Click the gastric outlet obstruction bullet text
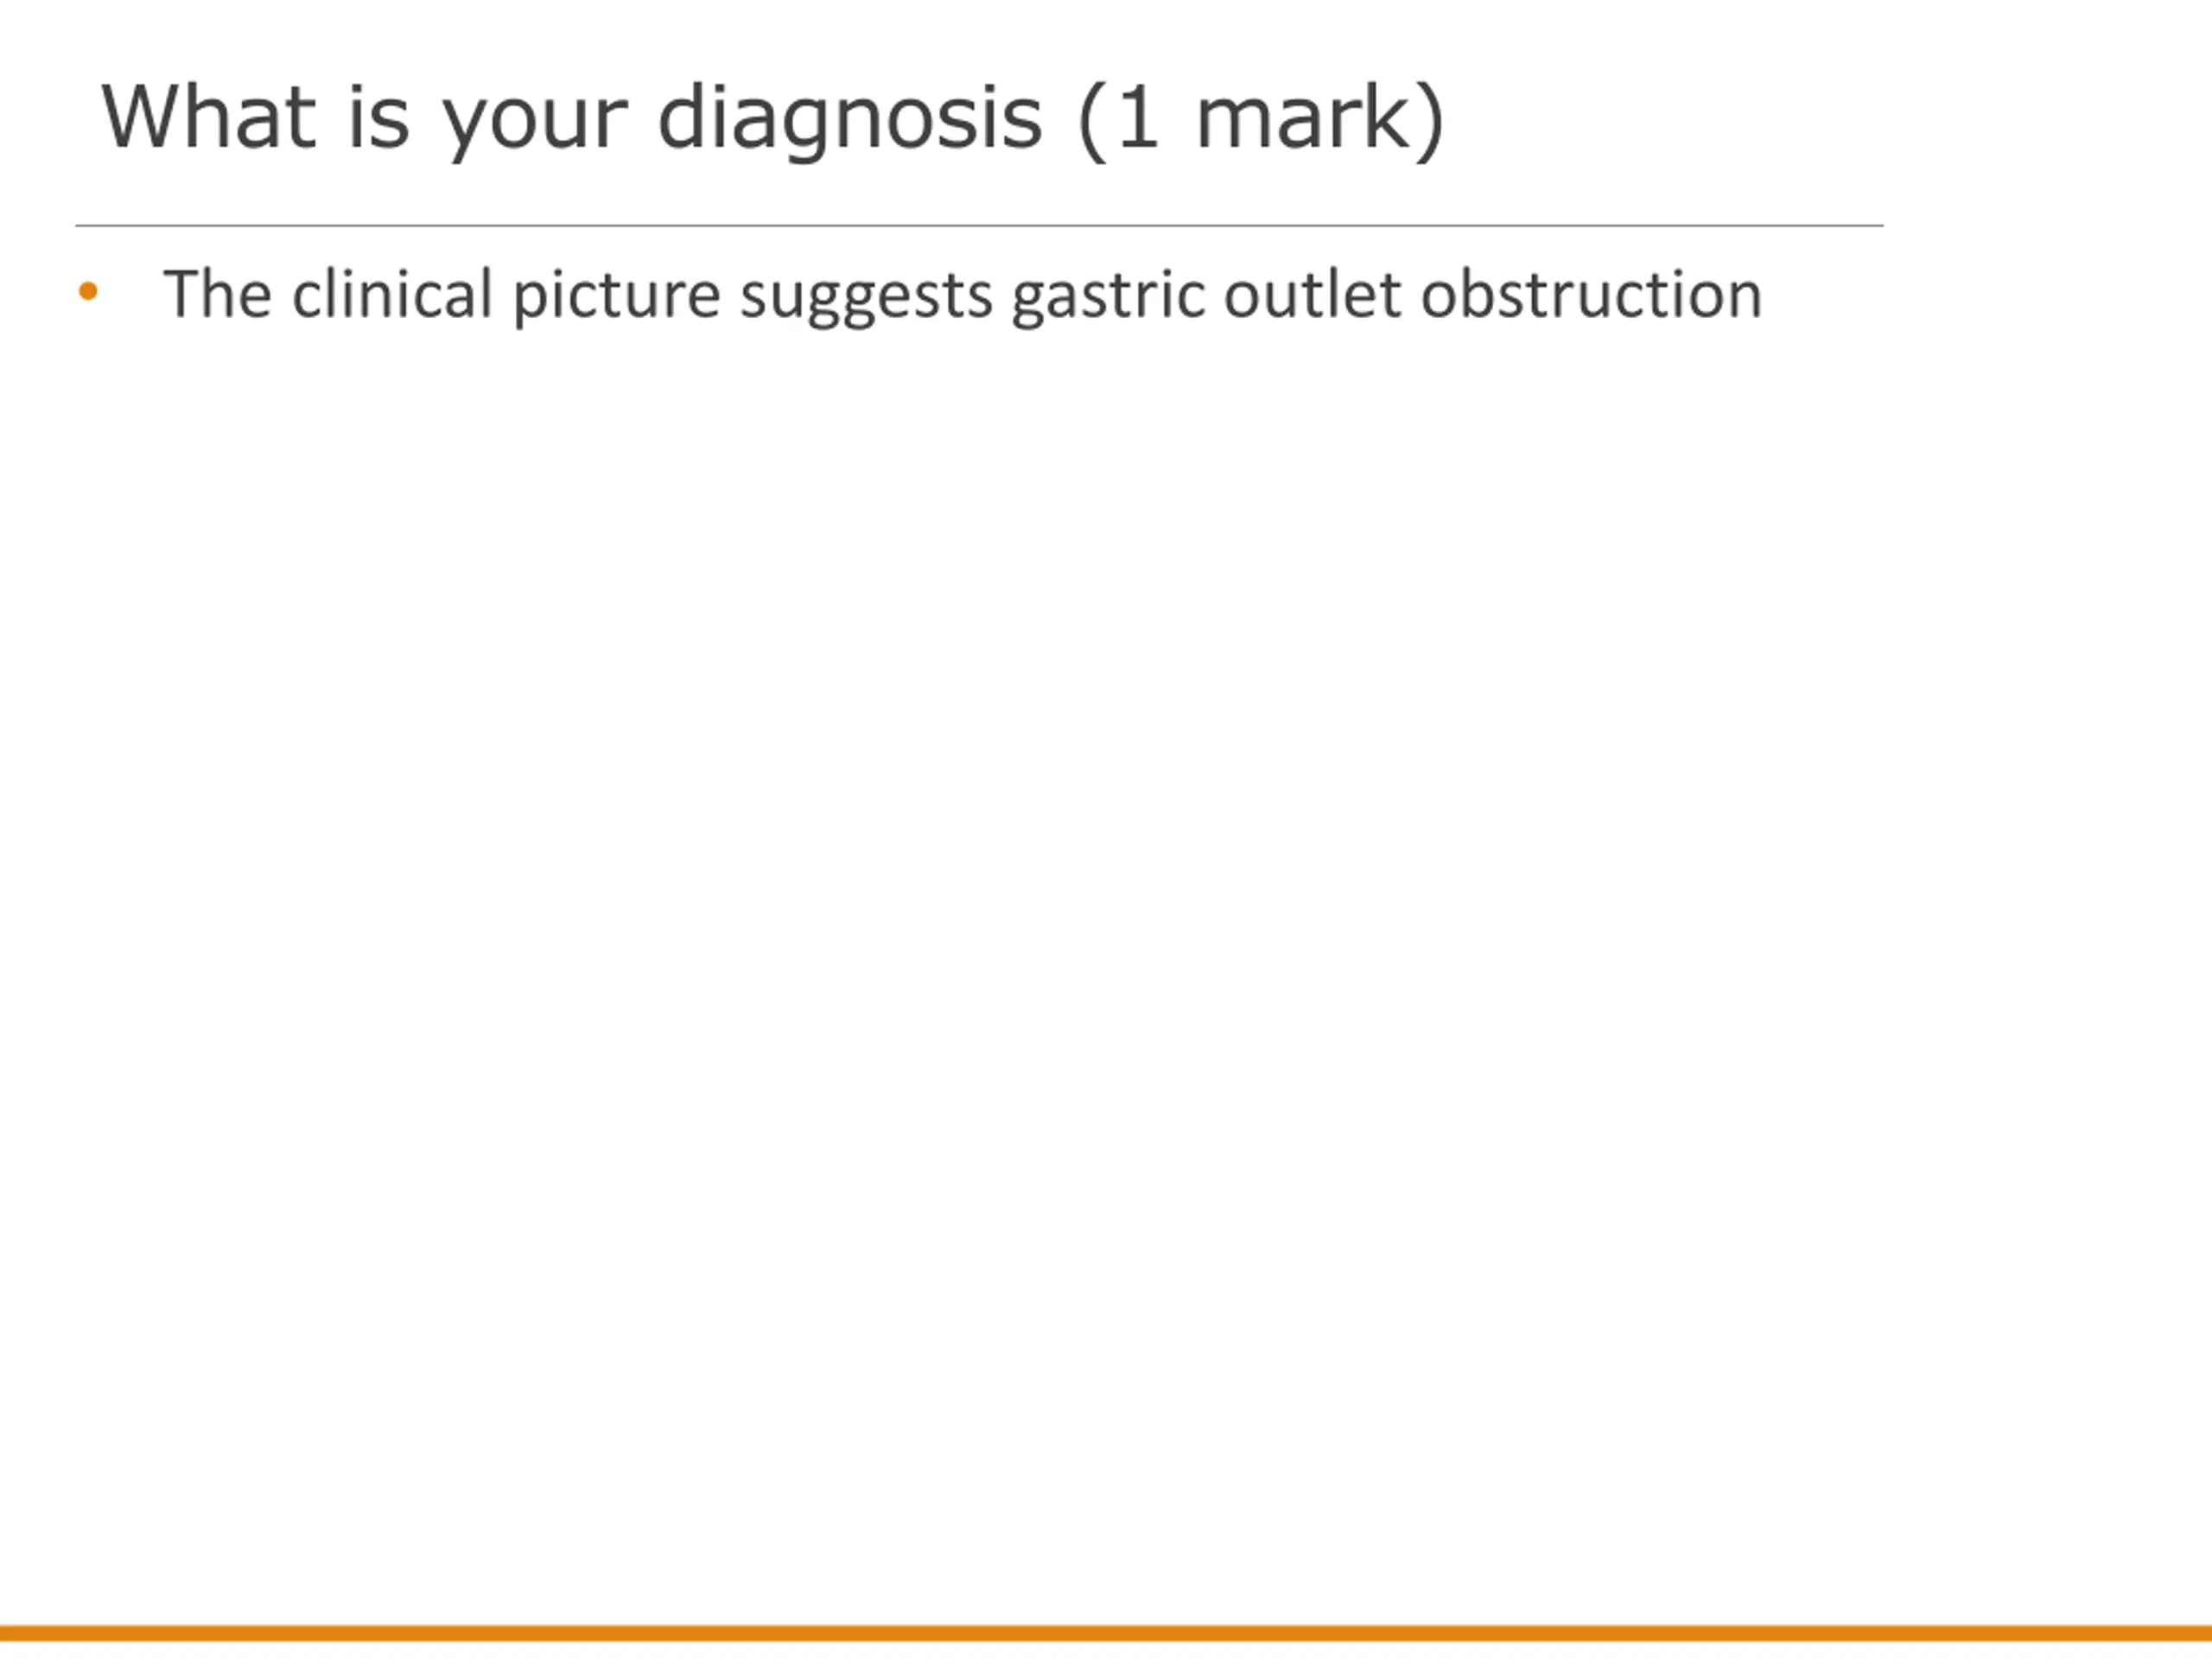The image size is (2212, 1659). (x=962, y=296)
